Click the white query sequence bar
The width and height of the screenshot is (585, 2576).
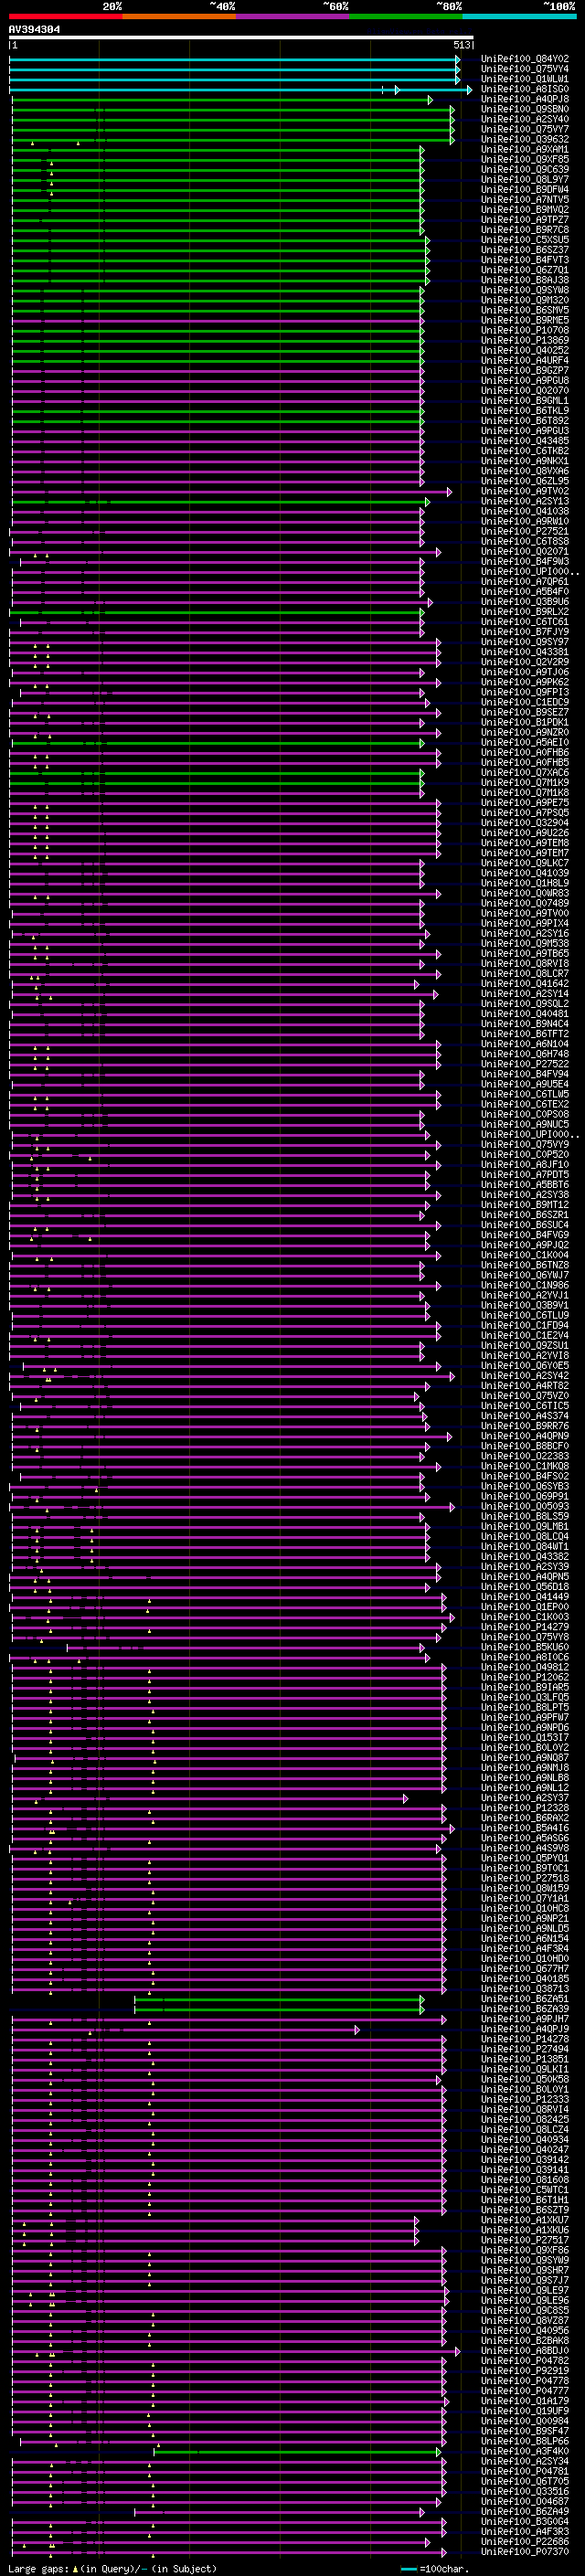point(241,37)
